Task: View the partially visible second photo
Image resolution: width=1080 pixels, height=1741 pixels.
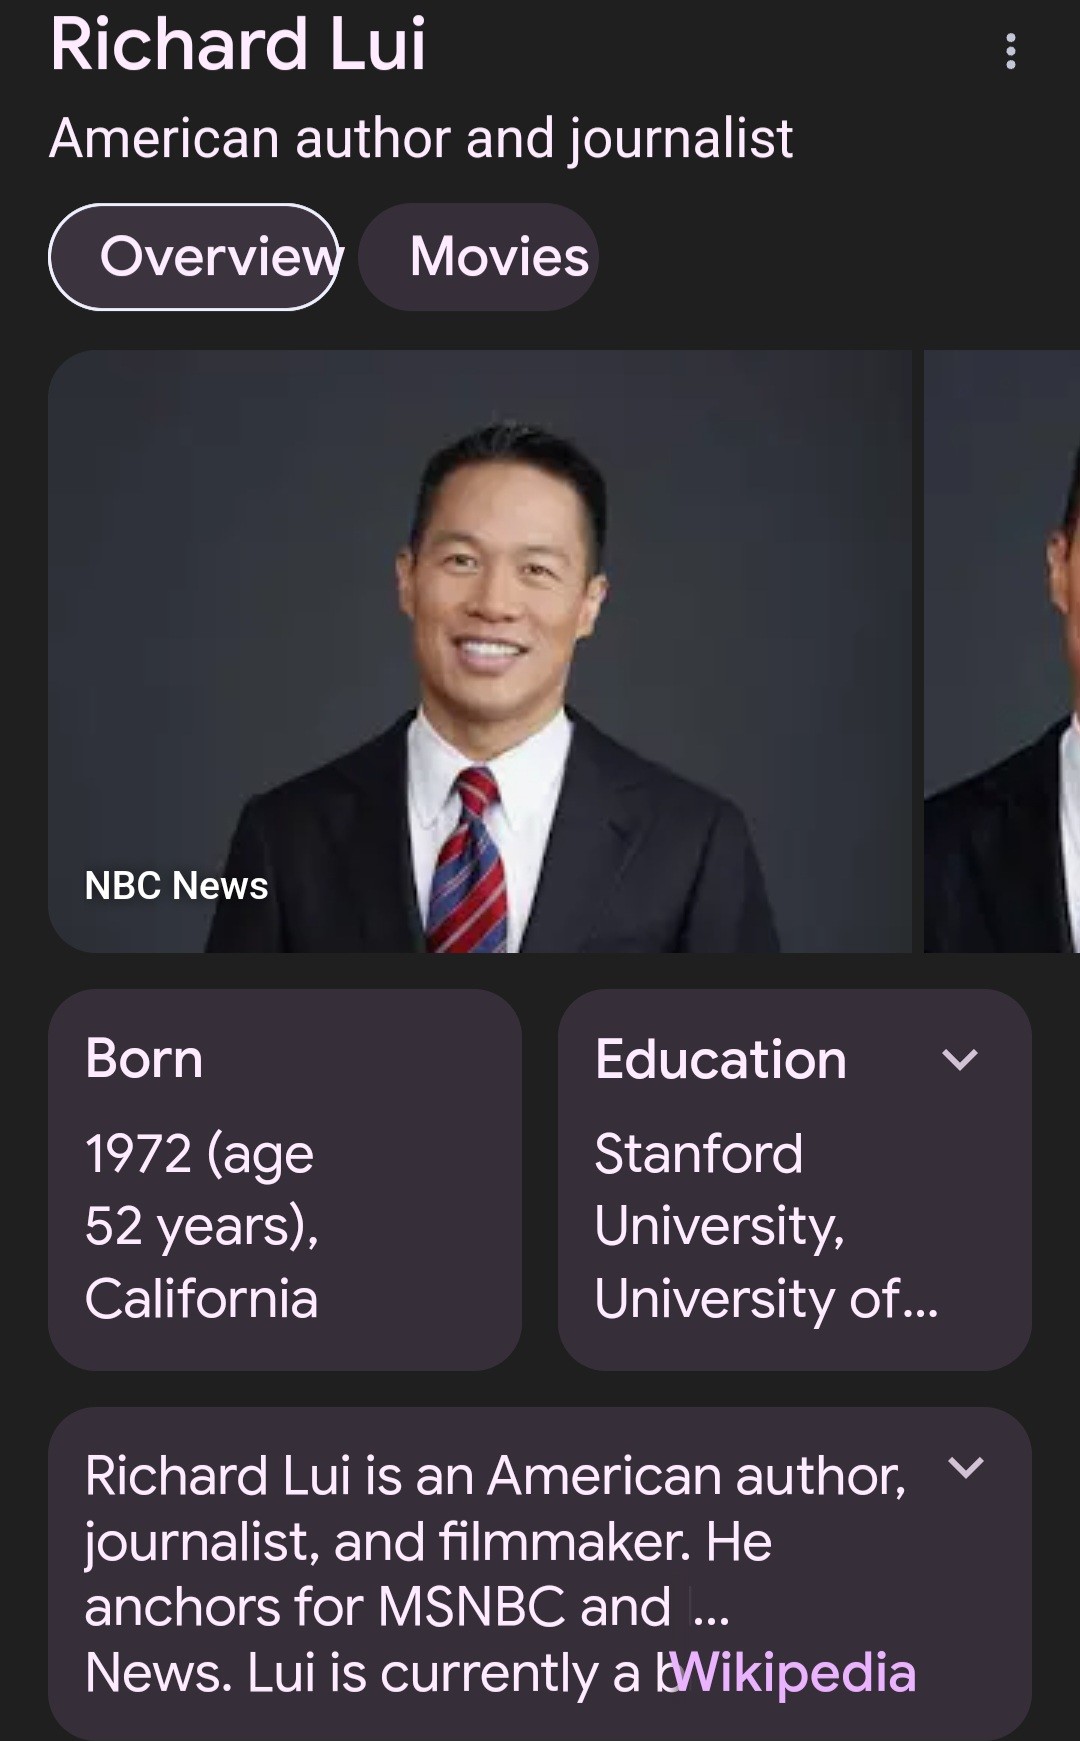Action: coord(1002,650)
